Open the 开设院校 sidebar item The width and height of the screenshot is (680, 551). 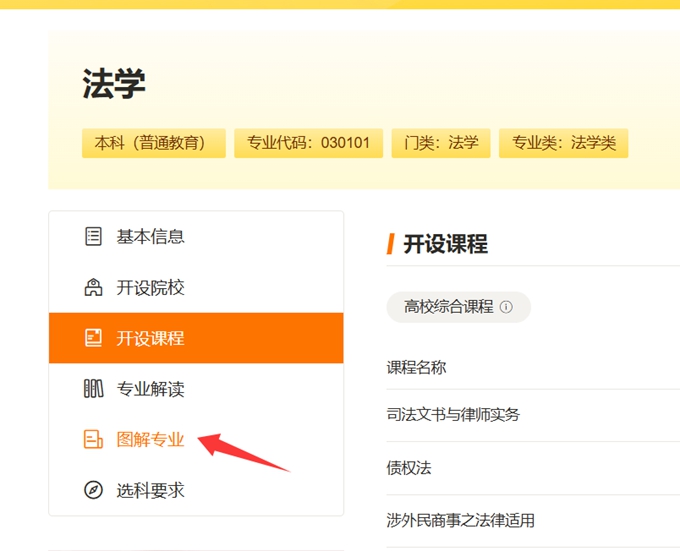pos(196,287)
